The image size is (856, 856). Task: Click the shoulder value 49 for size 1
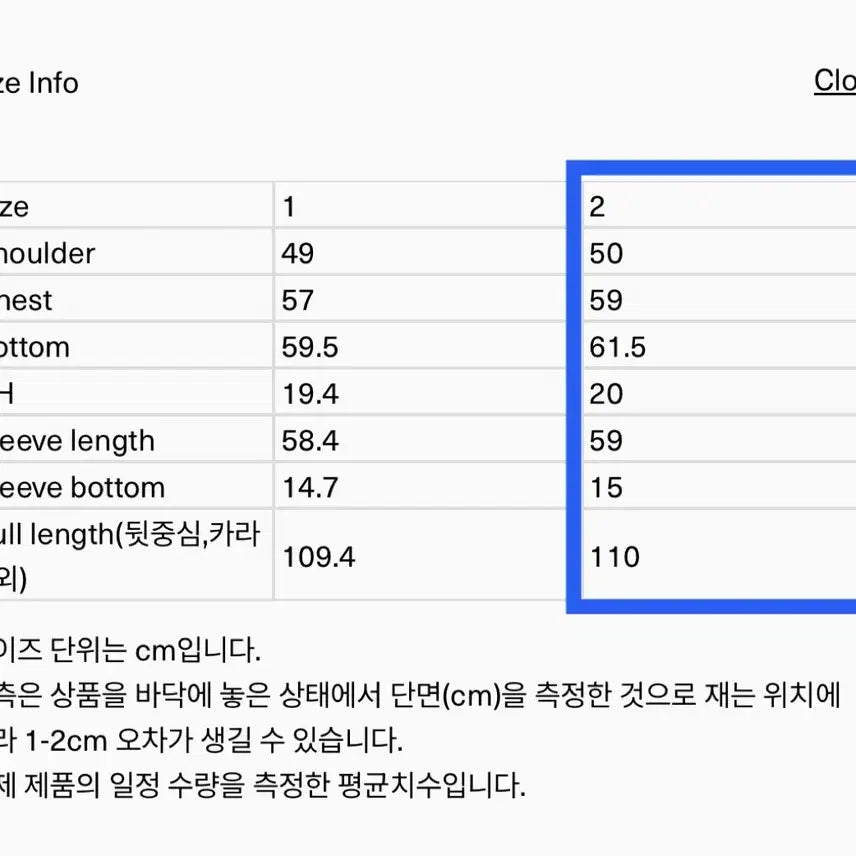pos(297,254)
